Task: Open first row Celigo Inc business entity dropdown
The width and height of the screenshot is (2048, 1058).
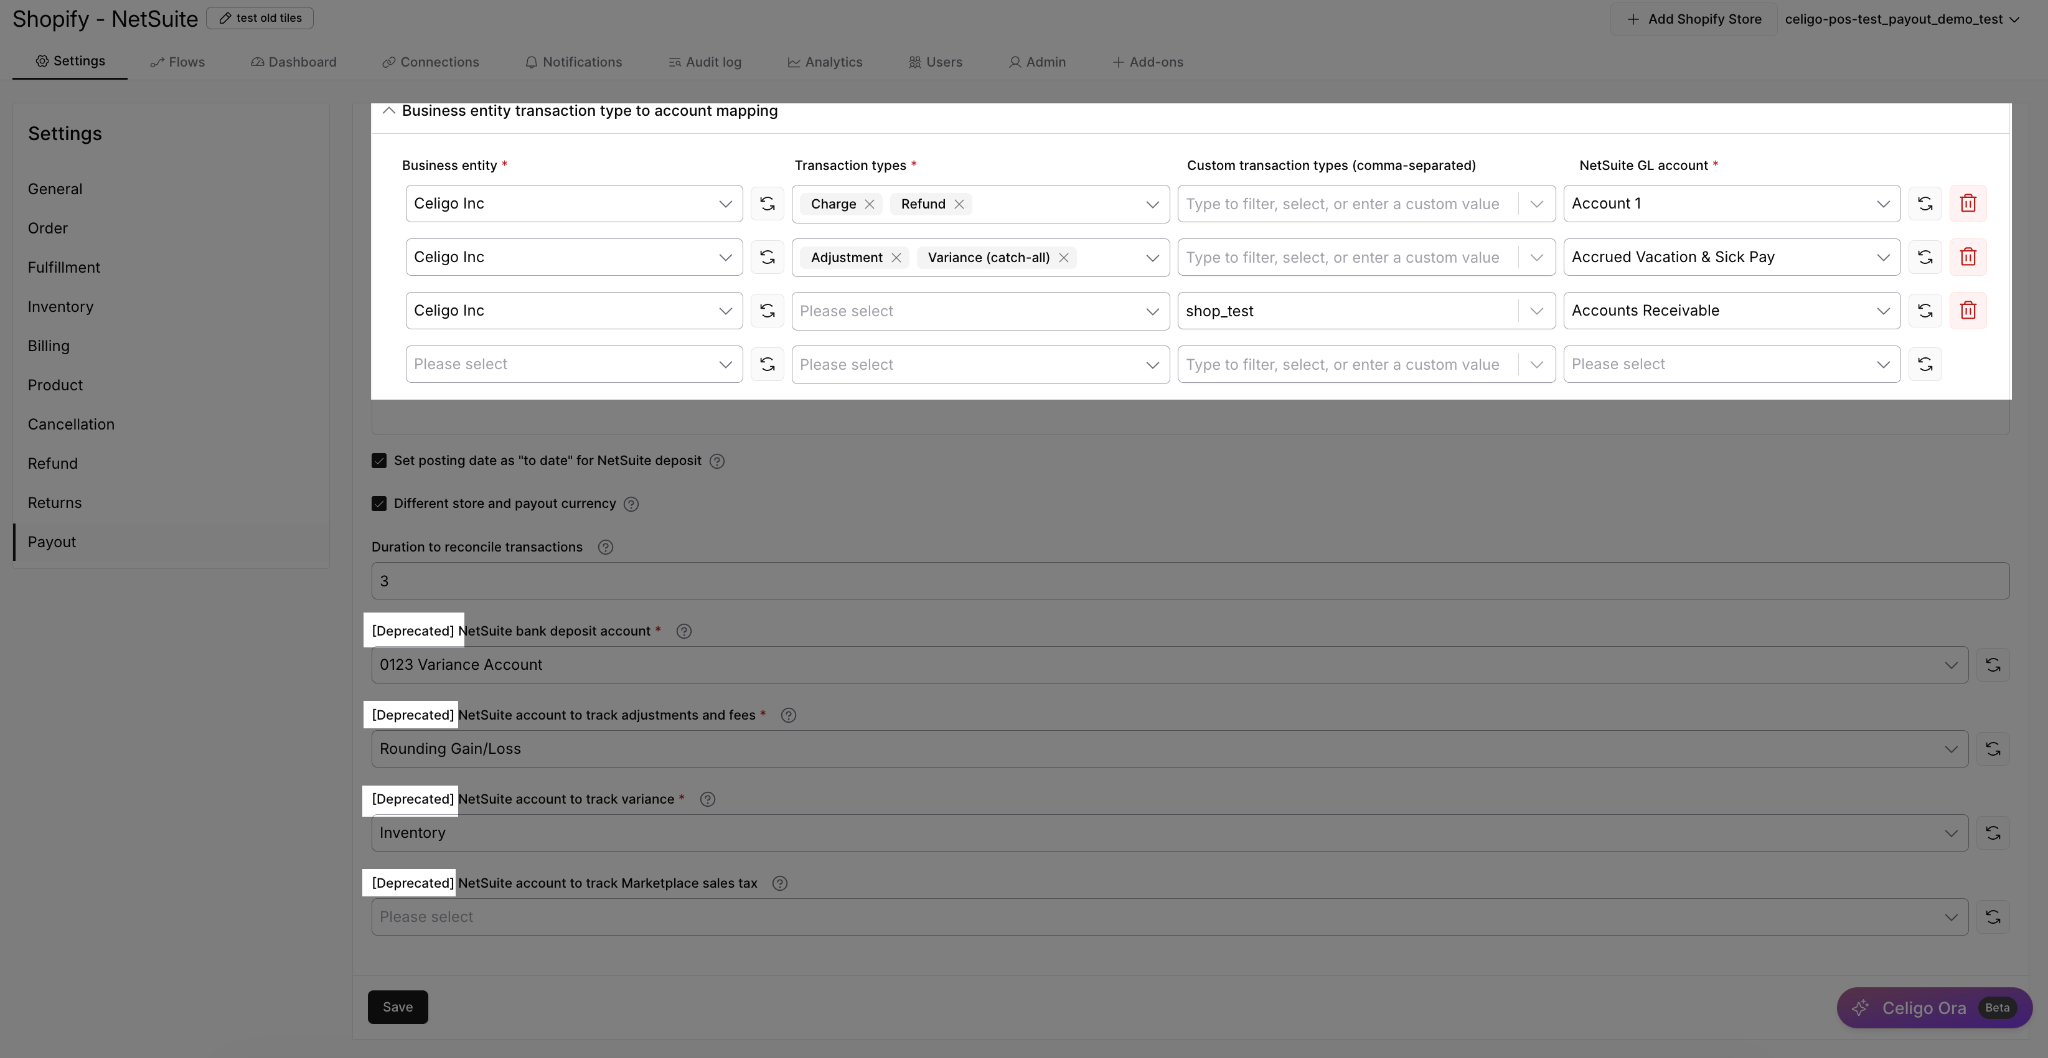Action: [x=574, y=204]
